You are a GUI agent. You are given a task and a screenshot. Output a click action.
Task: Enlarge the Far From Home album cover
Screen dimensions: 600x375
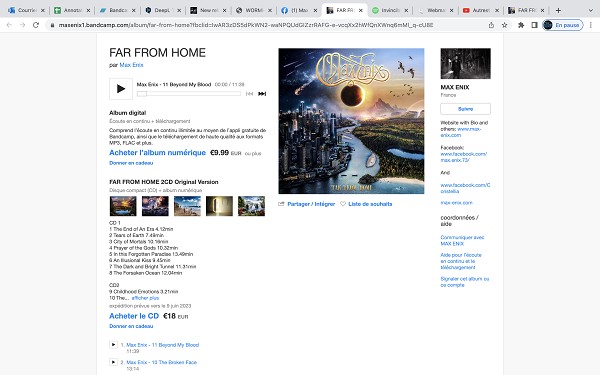[x=351, y=121]
